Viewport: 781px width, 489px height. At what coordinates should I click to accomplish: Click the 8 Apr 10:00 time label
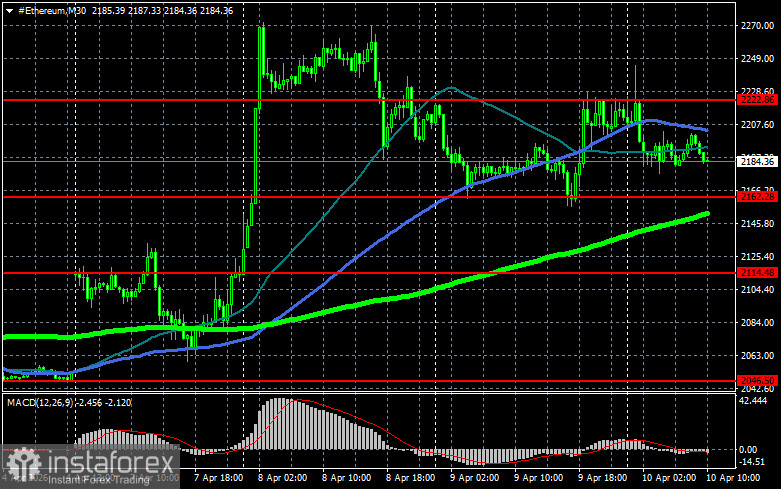click(346, 478)
